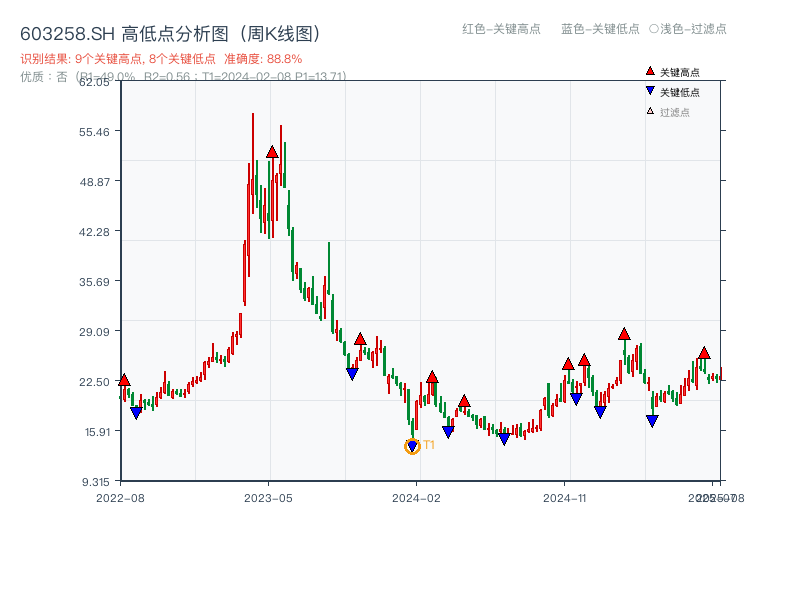This screenshot has width=800, height=600.
Task: Click the blue low marker near 2024-11
Action: [575, 400]
